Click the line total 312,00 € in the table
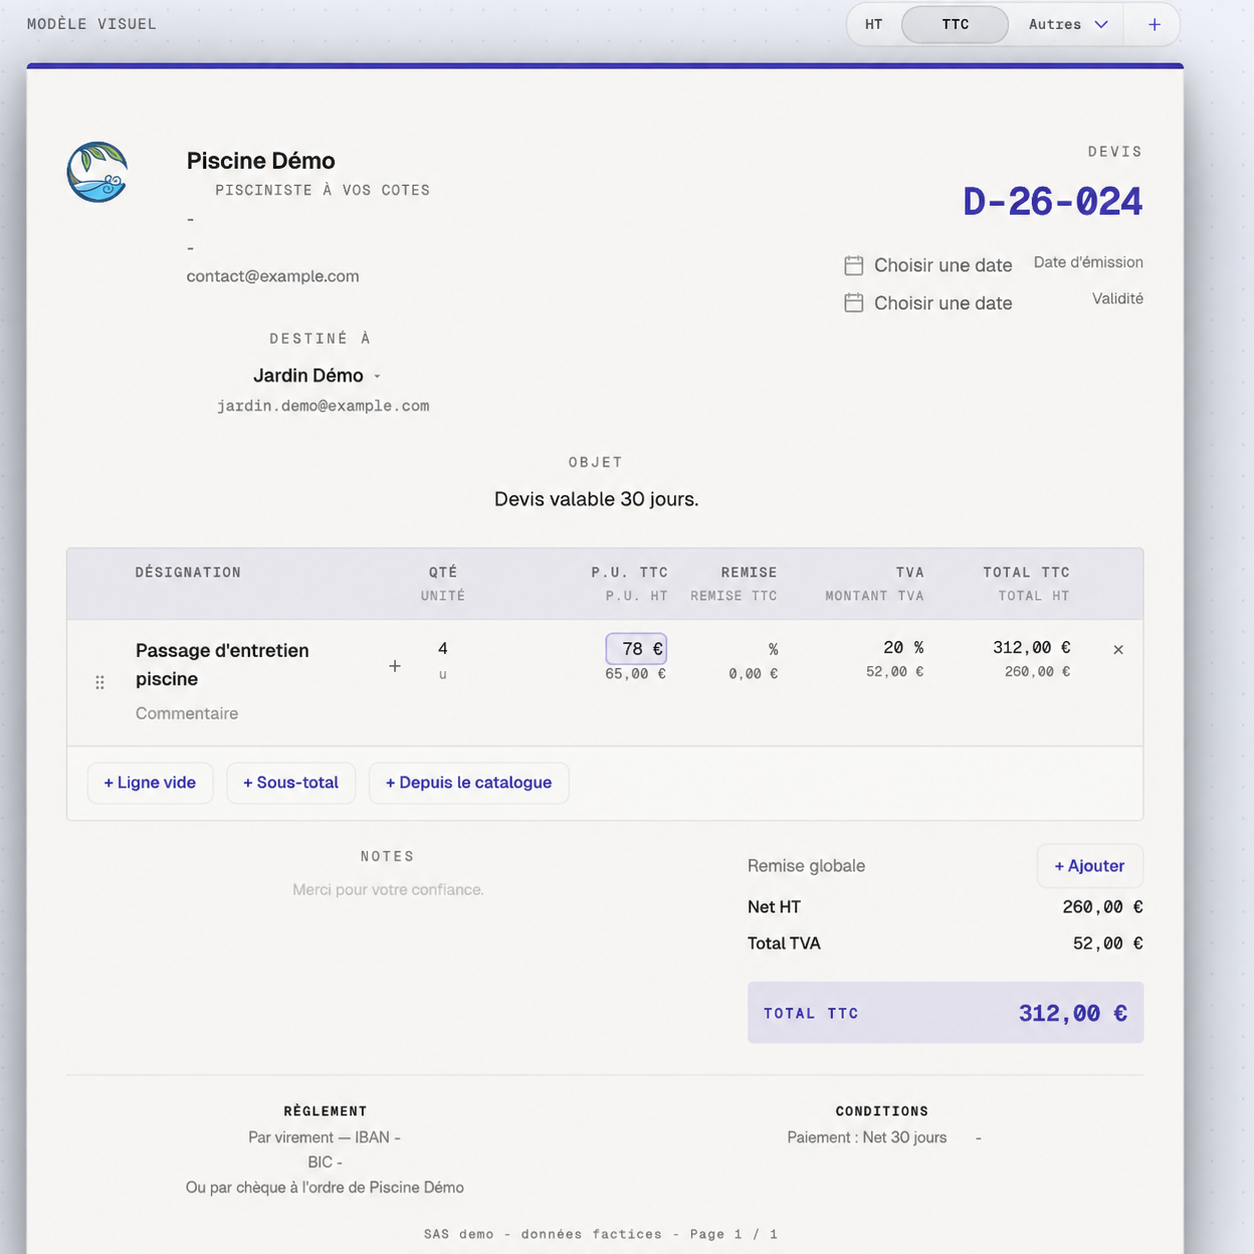1254x1254 pixels. point(1031,648)
